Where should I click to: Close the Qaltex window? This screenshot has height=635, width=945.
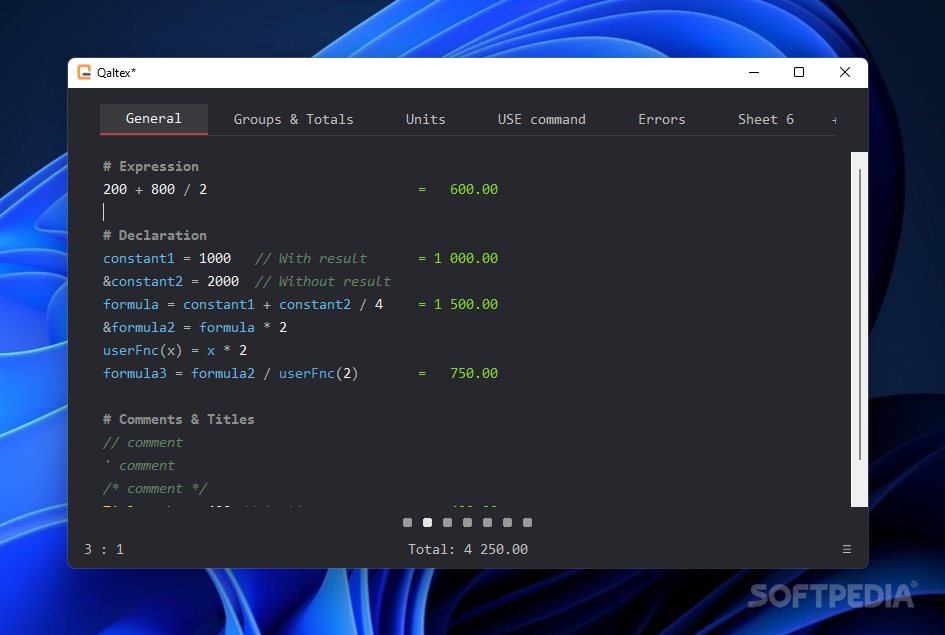[x=844, y=72]
